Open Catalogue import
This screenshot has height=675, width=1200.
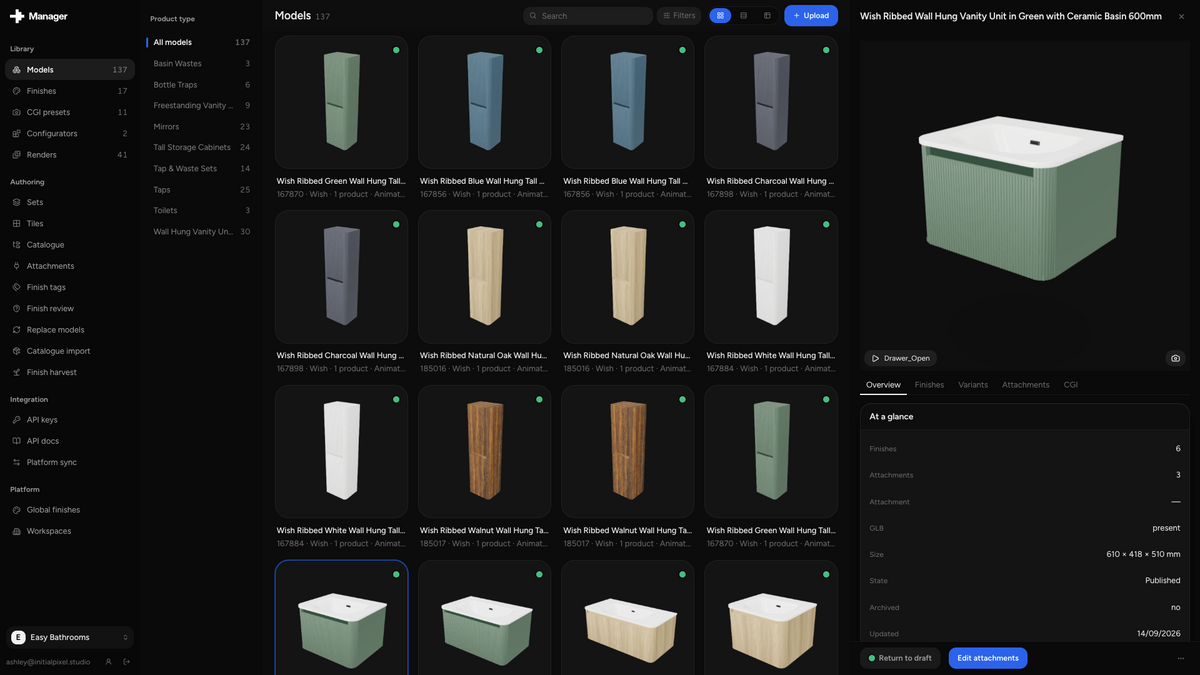pos(69,351)
